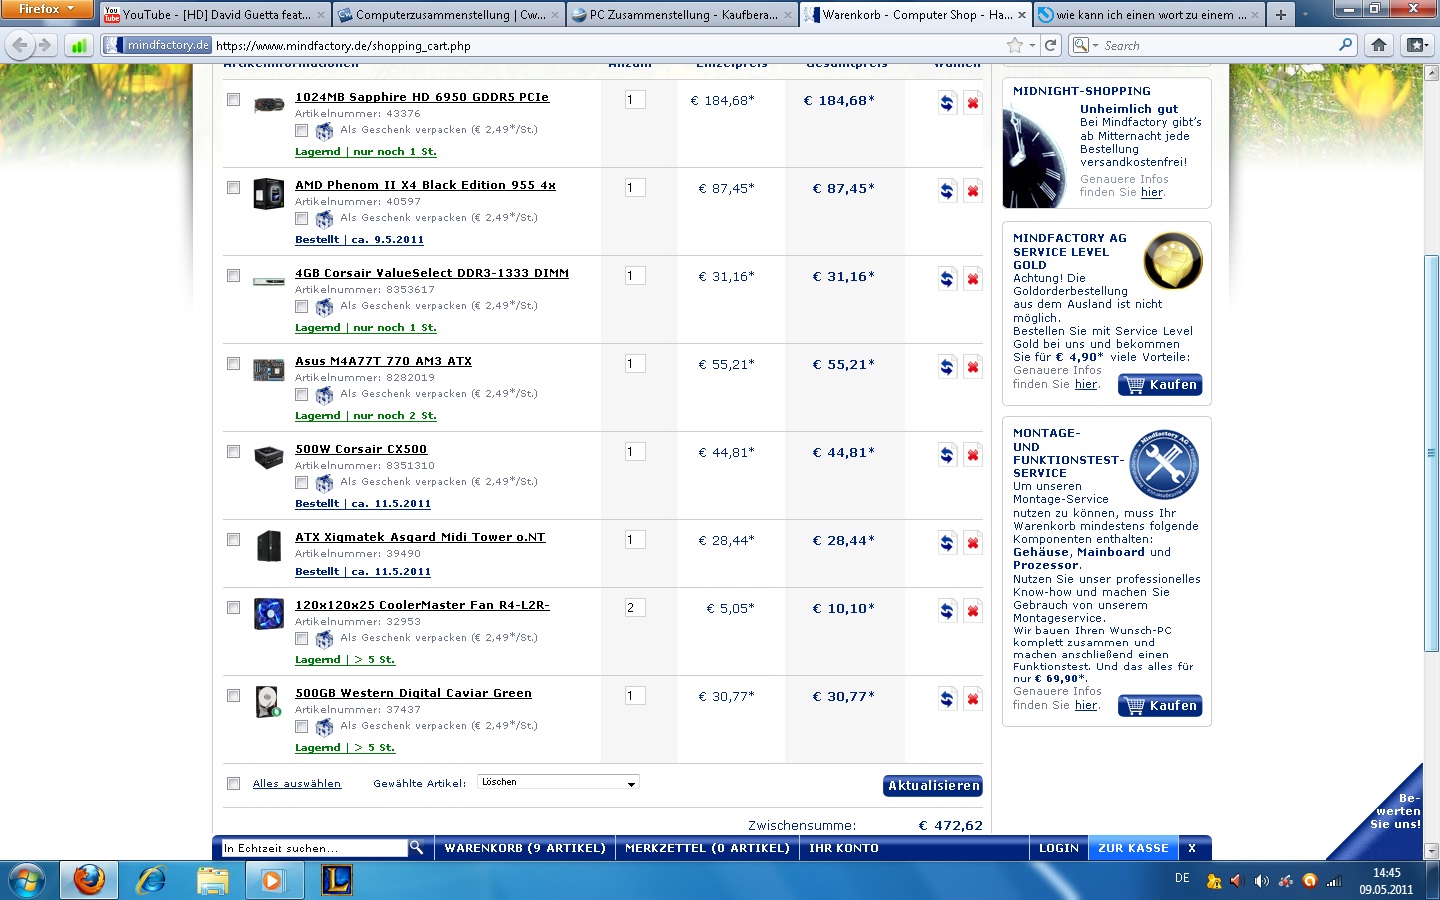Open bookmark star dropdown arrow in address bar
Viewport: 1440px width, 900px height.
coord(1032,45)
